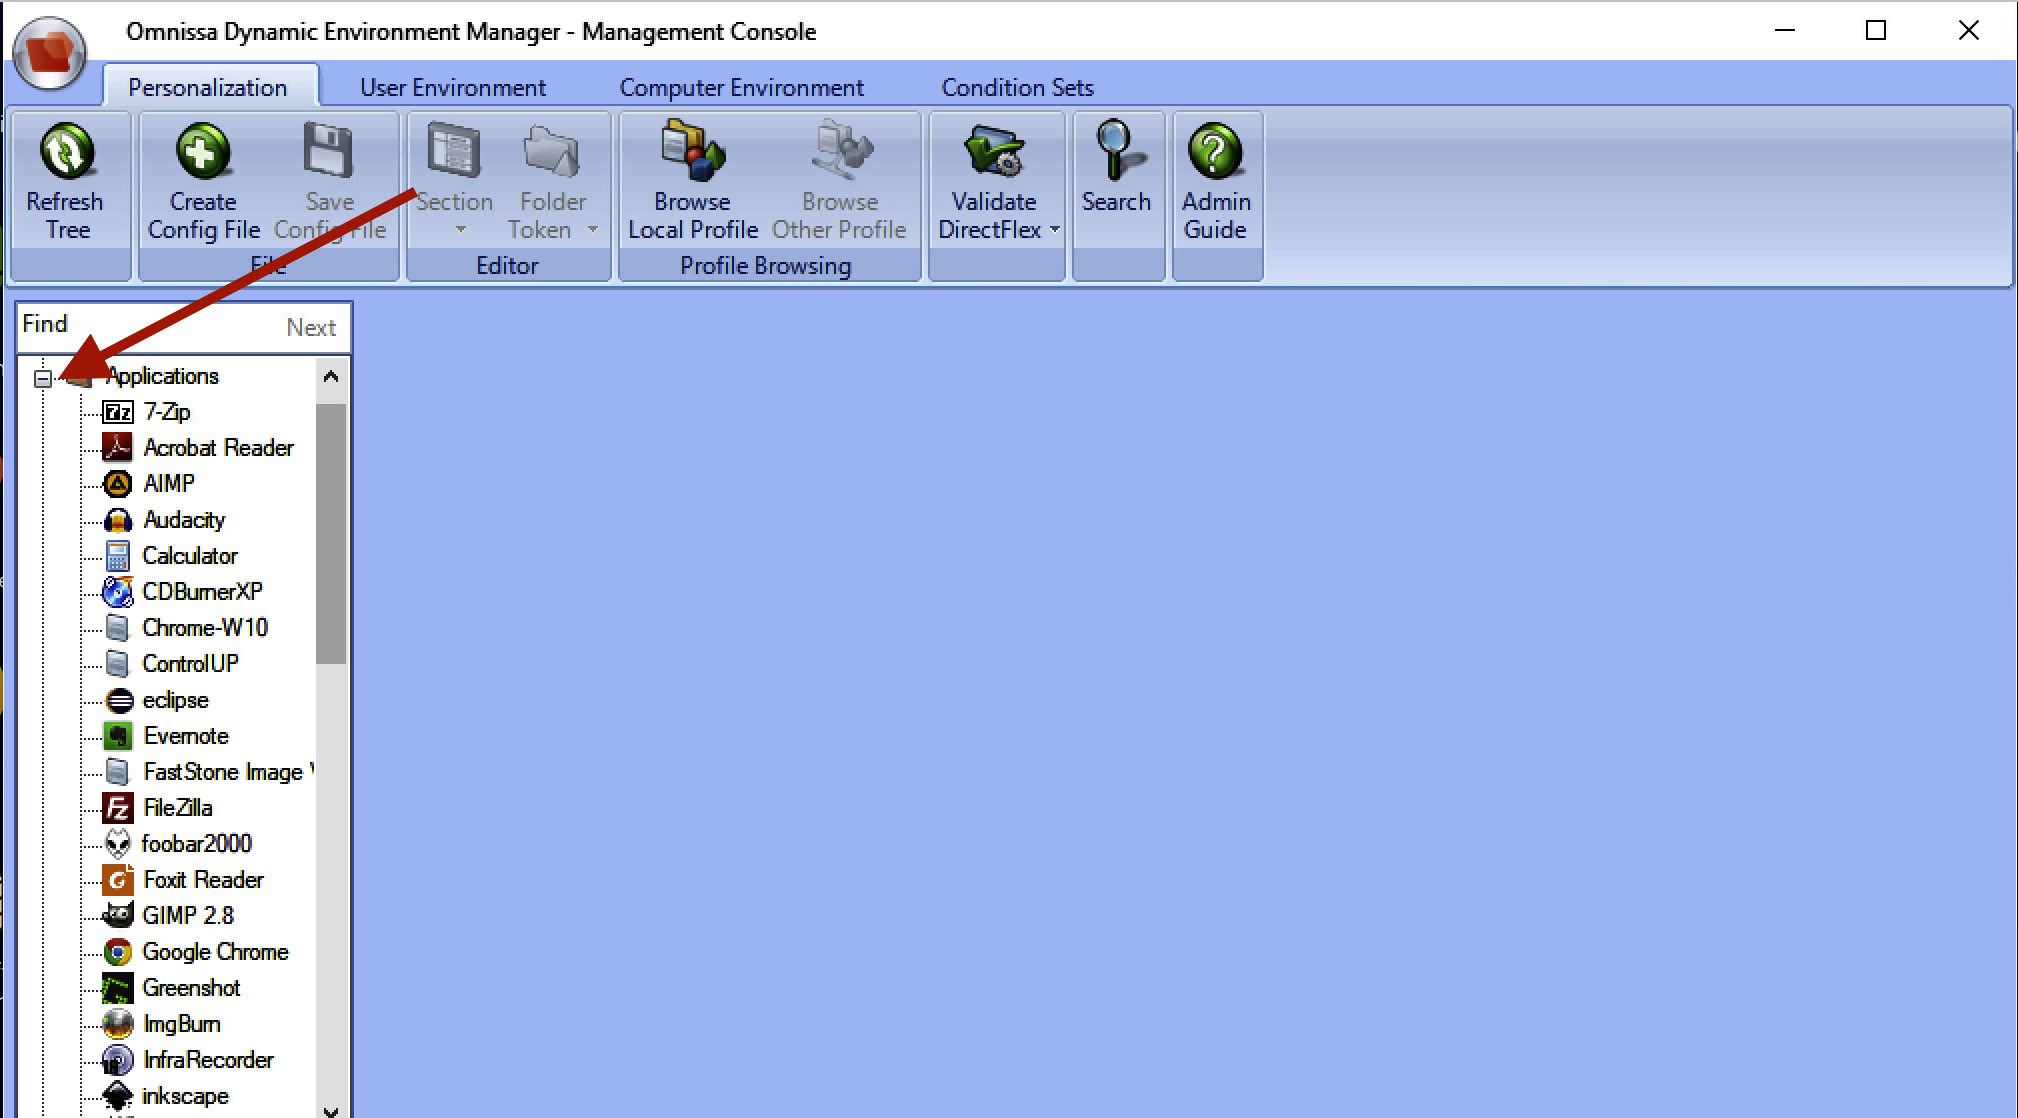Click the tree scrollbar down arrow
Screen dimensions: 2018x1118
coord(331,1110)
